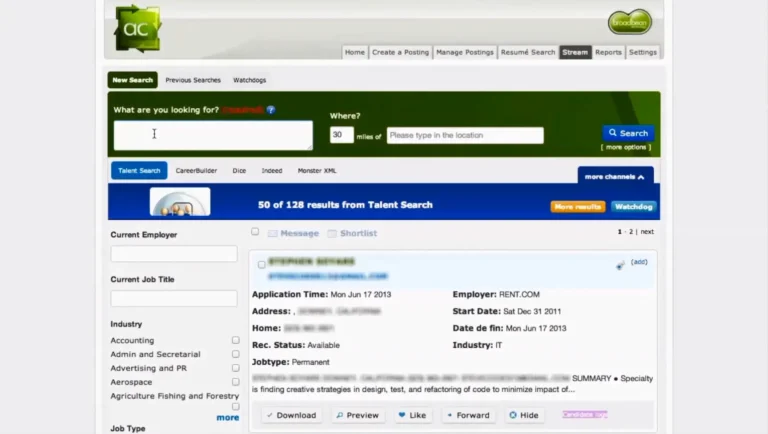Select the first candidate result checkbox
This screenshot has height=434, width=768.
tap(262, 265)
